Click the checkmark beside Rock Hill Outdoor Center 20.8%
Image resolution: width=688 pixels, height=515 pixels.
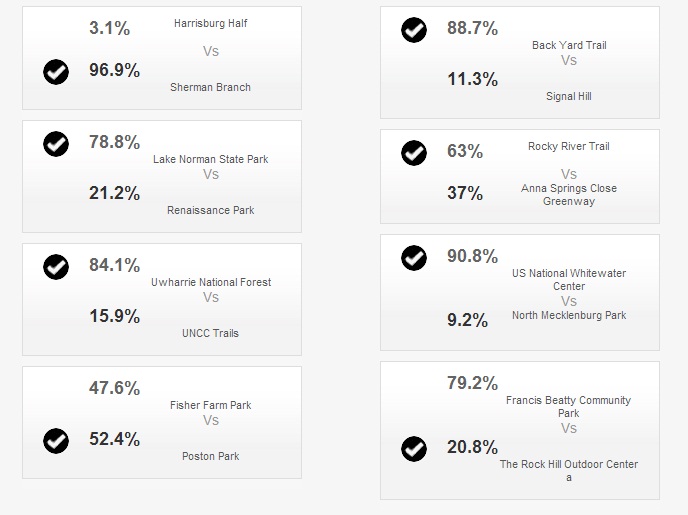point(414,449)
